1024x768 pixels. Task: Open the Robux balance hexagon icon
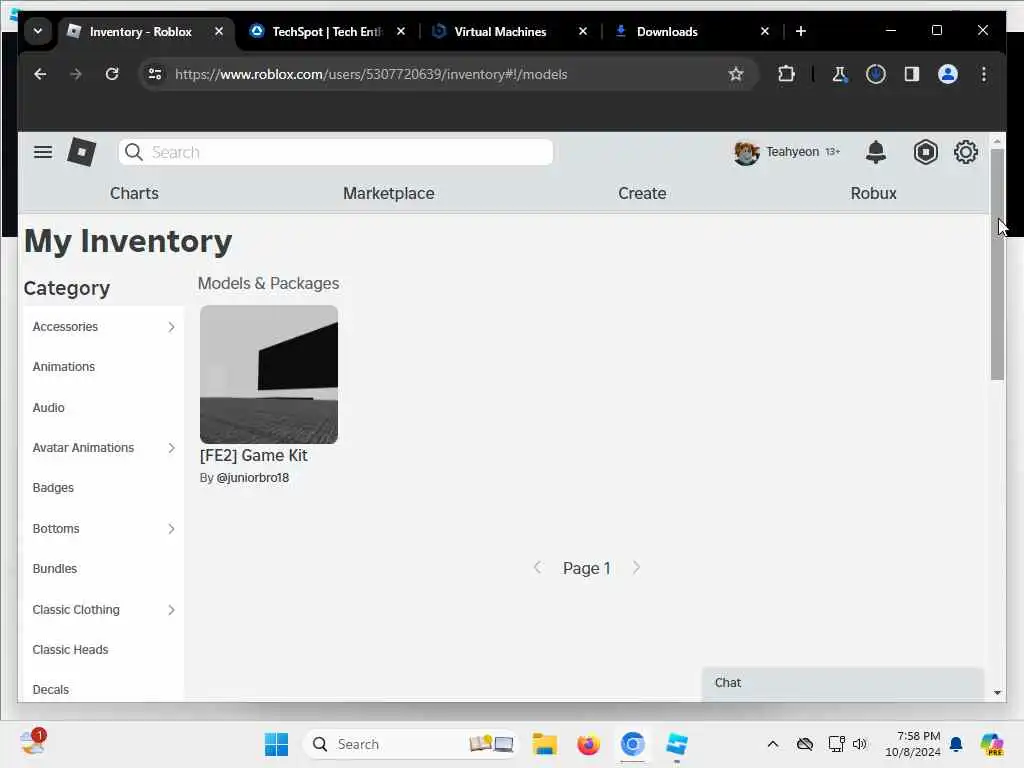coord(925,152)
